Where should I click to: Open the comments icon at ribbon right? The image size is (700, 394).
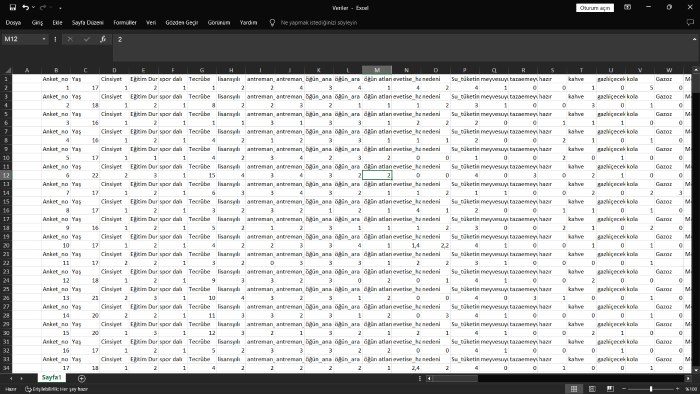click(x=690, y=22)
